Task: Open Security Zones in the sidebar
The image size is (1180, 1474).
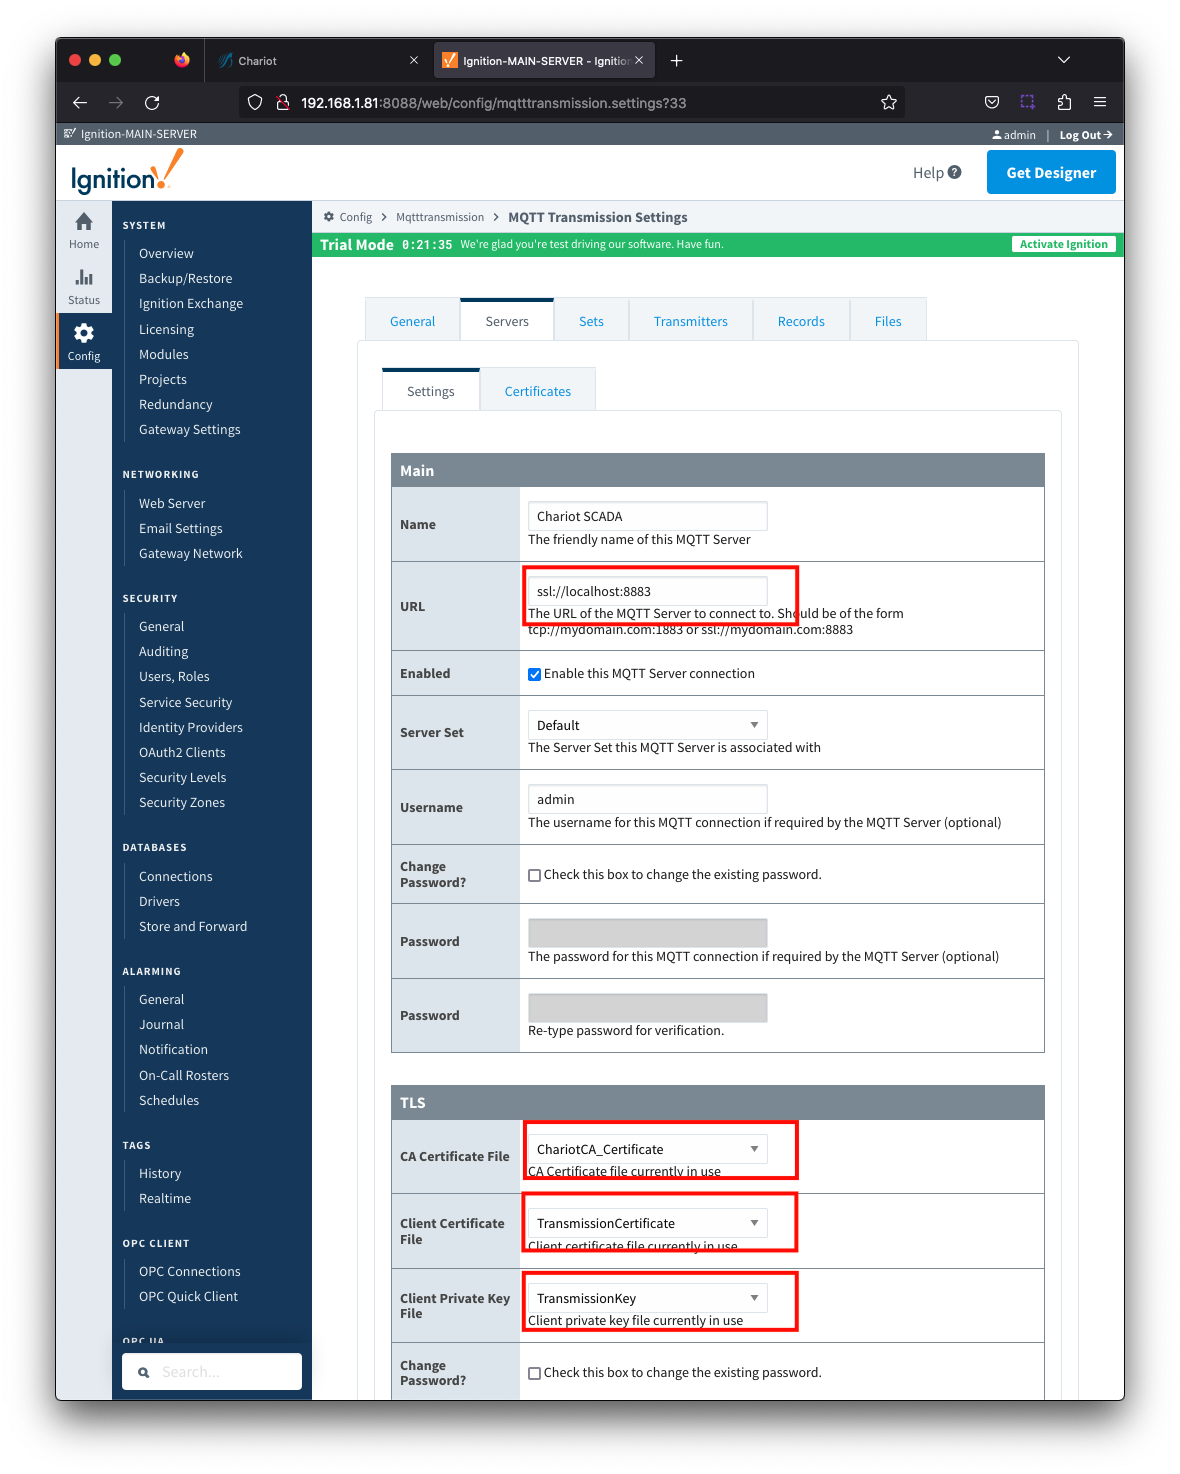Action: pyautogui.click(x=182, y=803)
